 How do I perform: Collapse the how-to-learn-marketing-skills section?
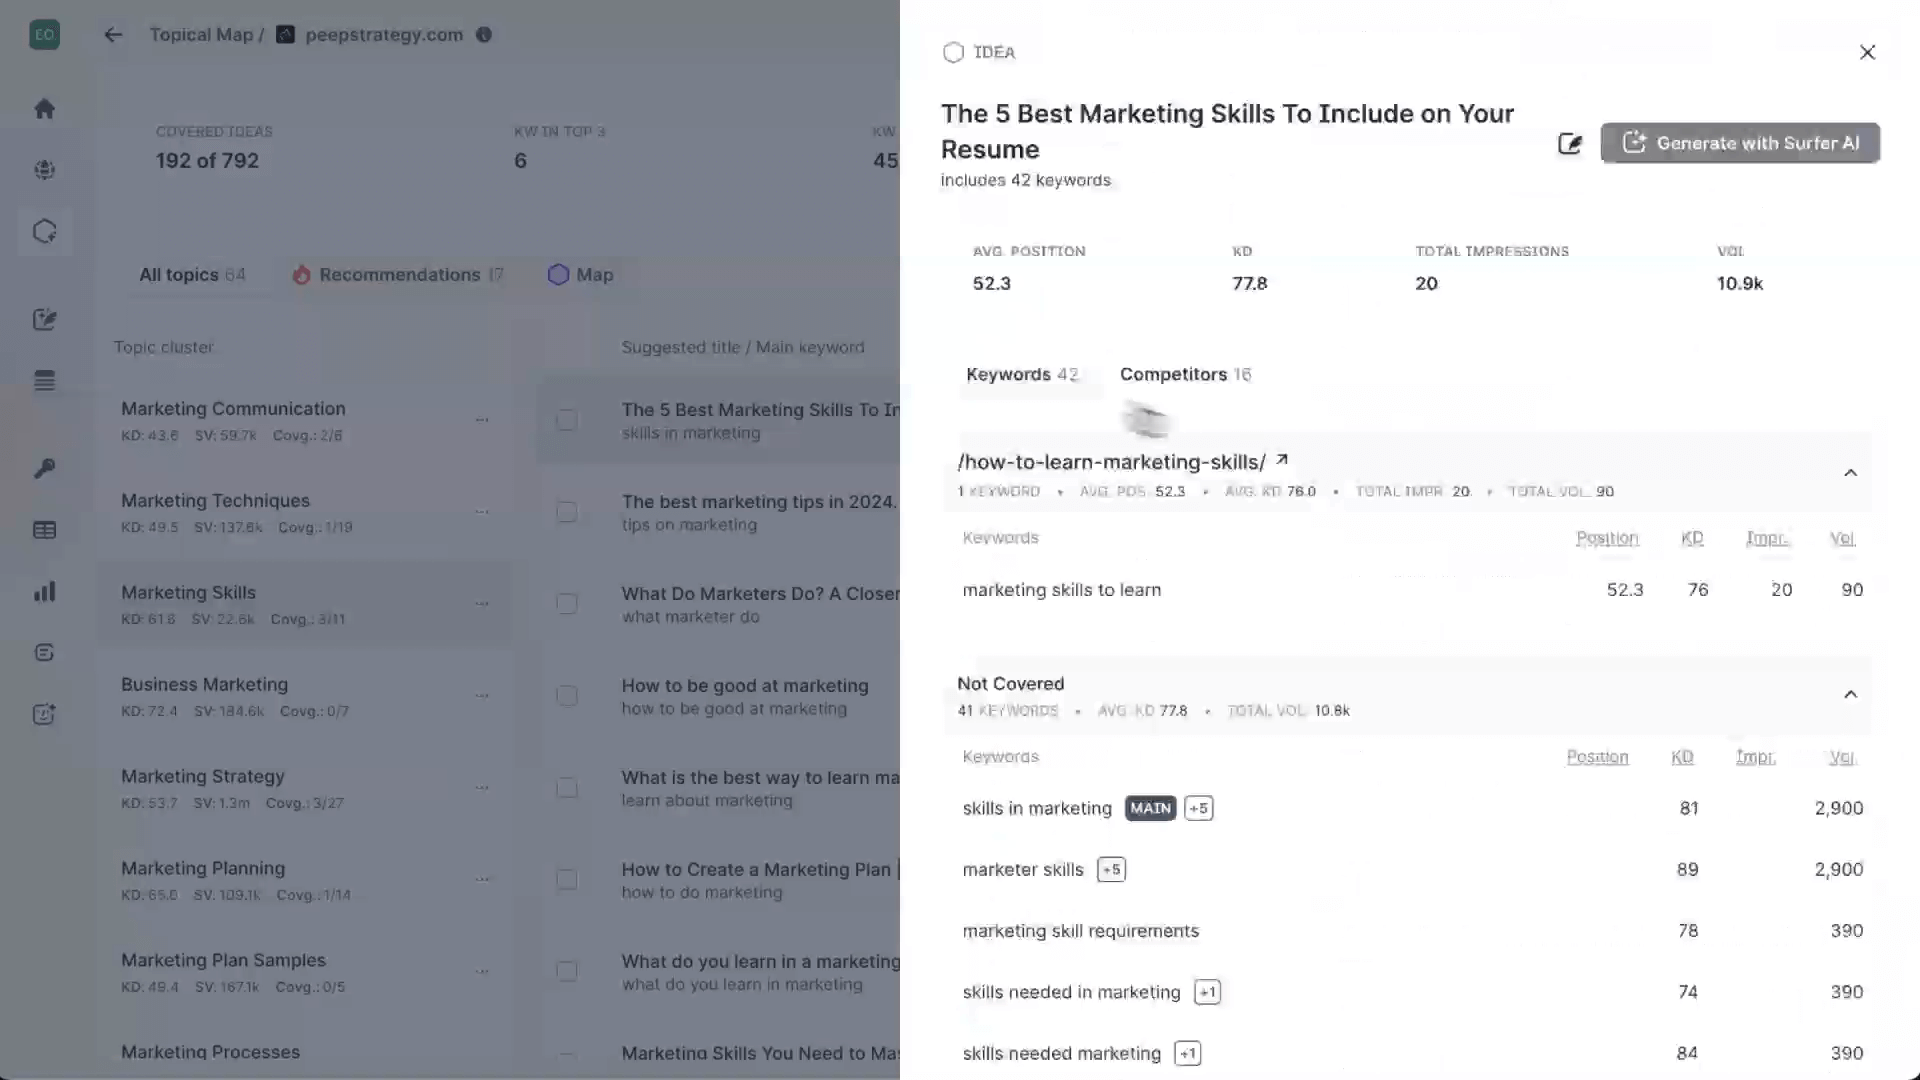[x=1850, y=473]
